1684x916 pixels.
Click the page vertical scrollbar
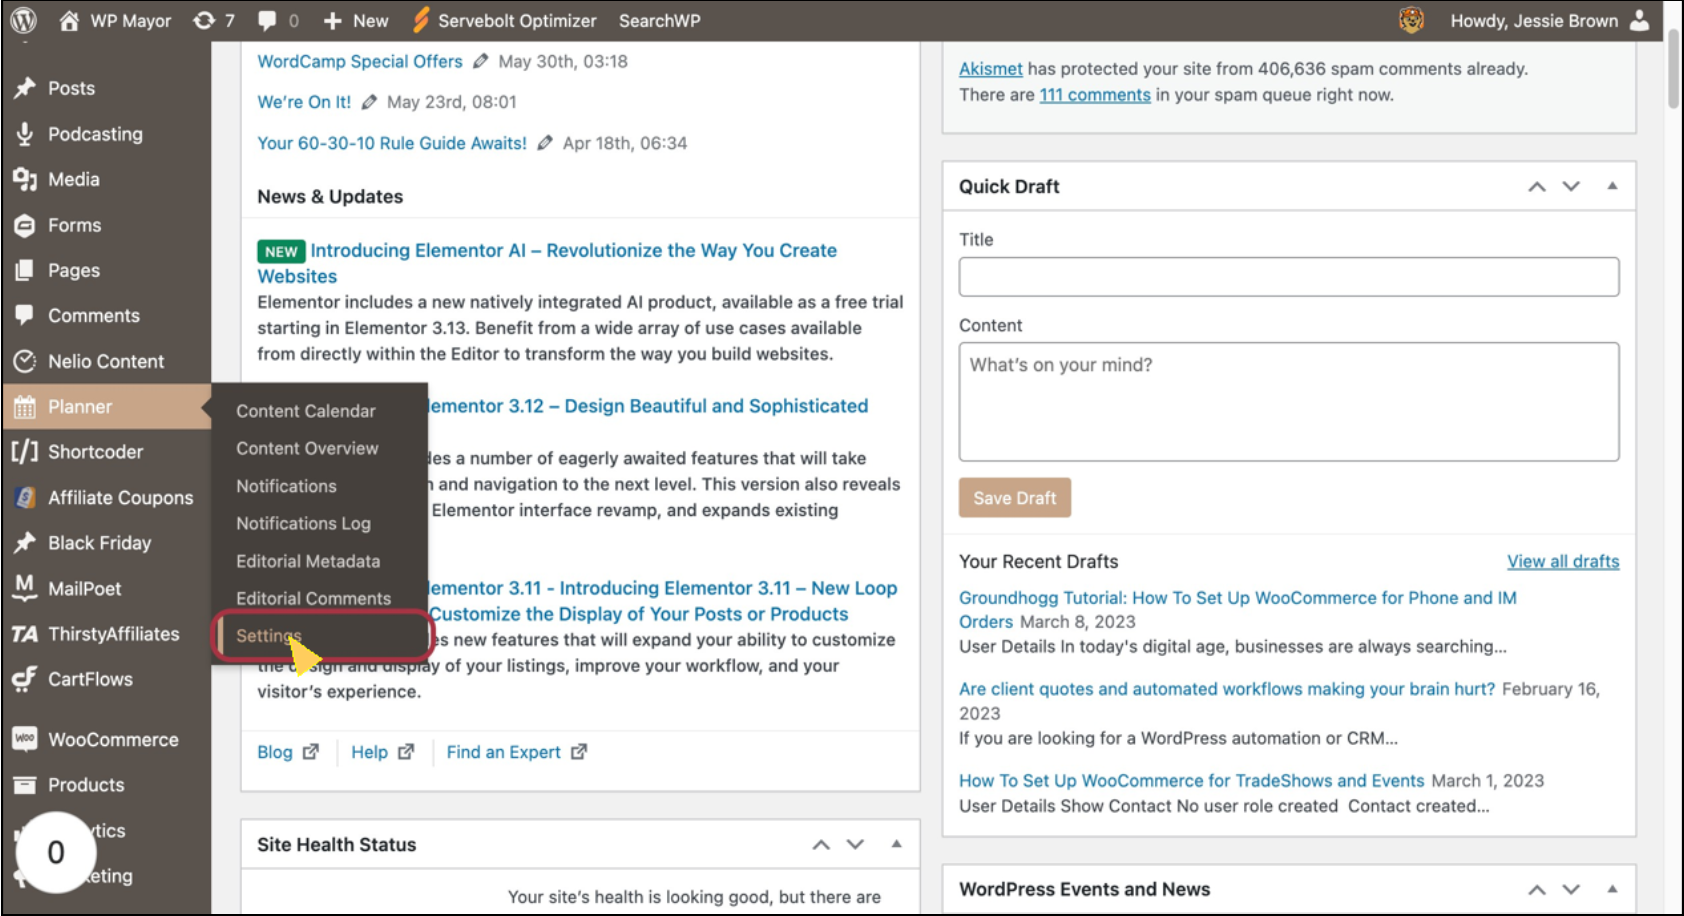click(x=1674, y=69)
